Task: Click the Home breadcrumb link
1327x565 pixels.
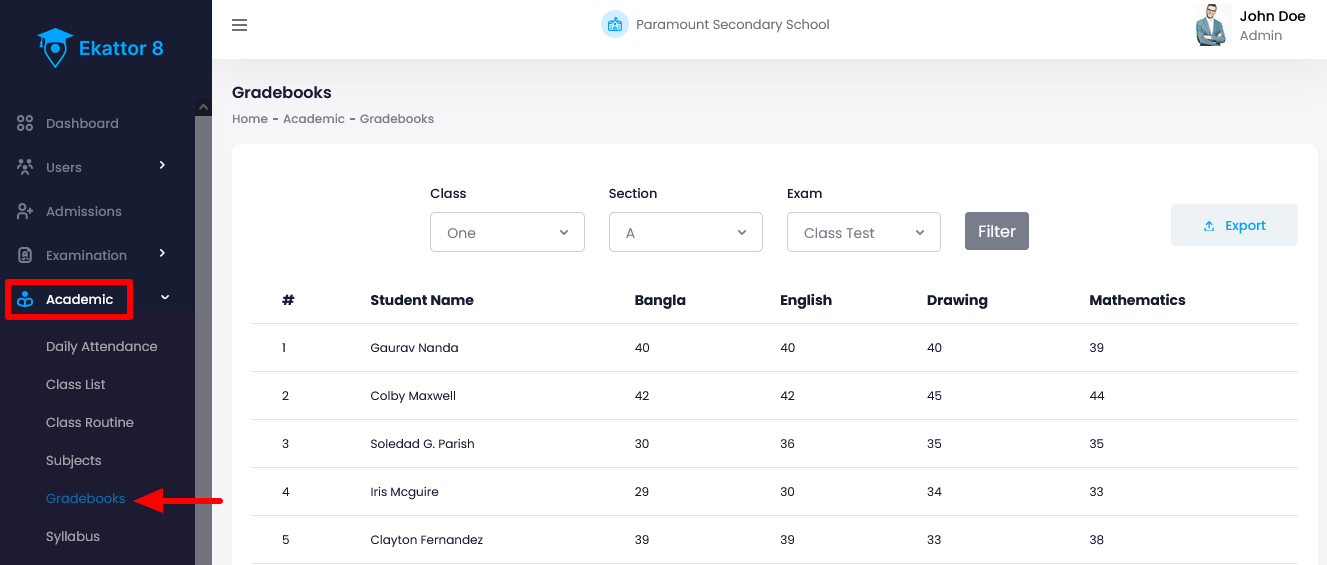Action: [250, 118]
